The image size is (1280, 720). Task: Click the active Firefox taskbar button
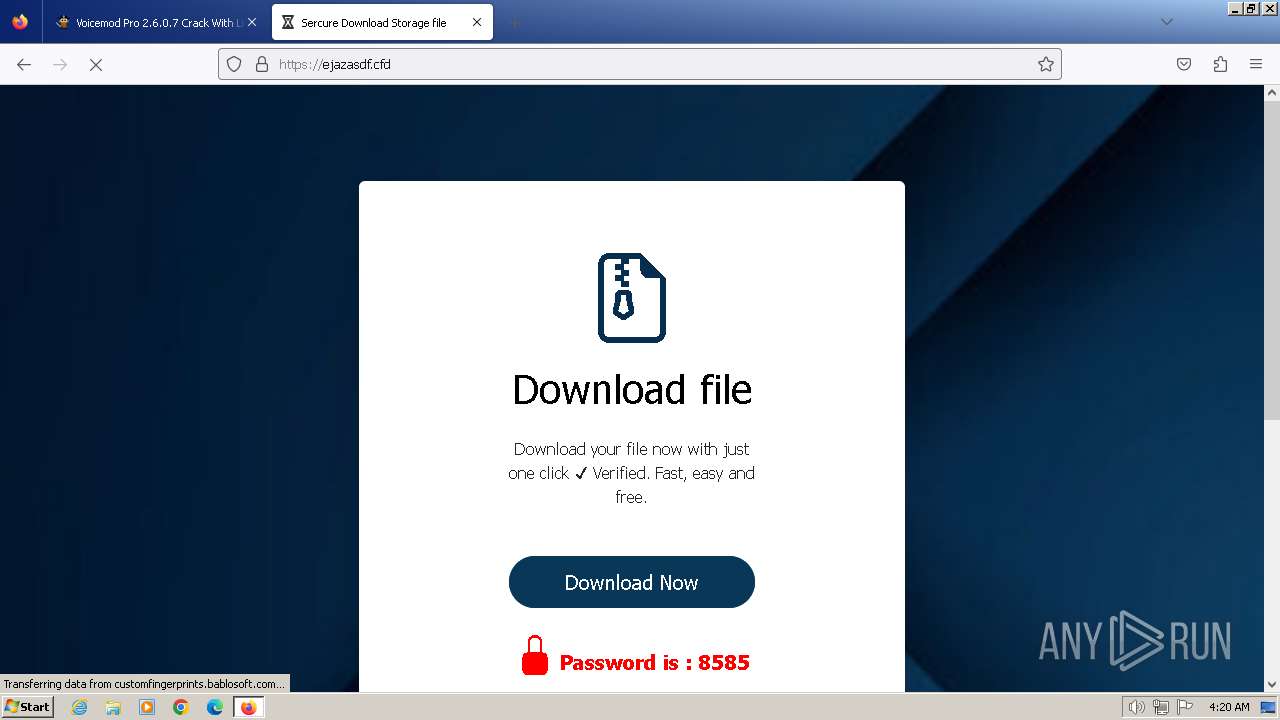[248, 707]
